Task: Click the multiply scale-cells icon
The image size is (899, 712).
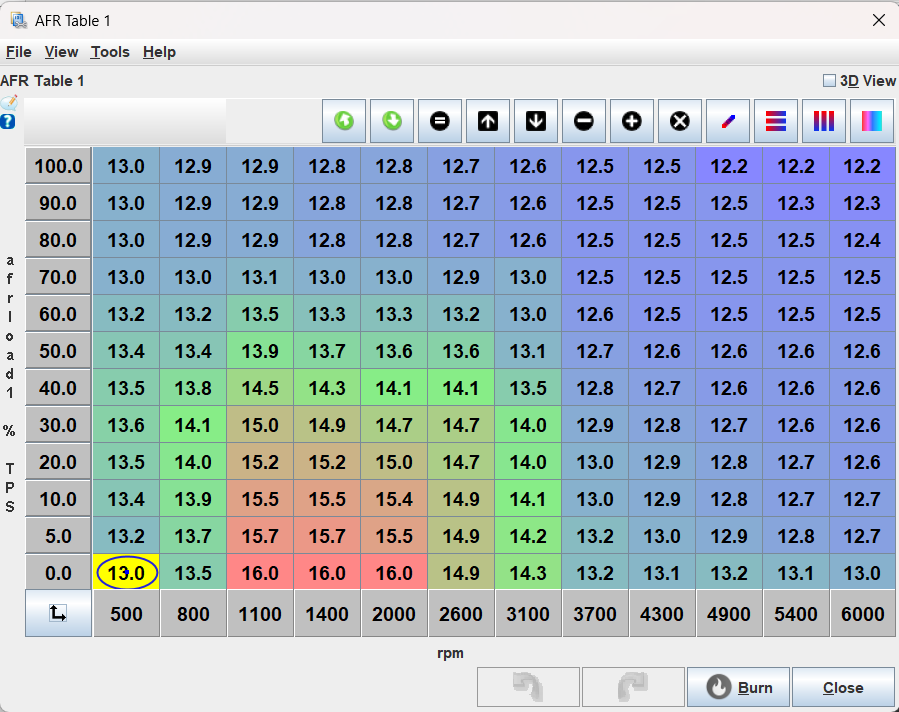Action: click(680, 121)
